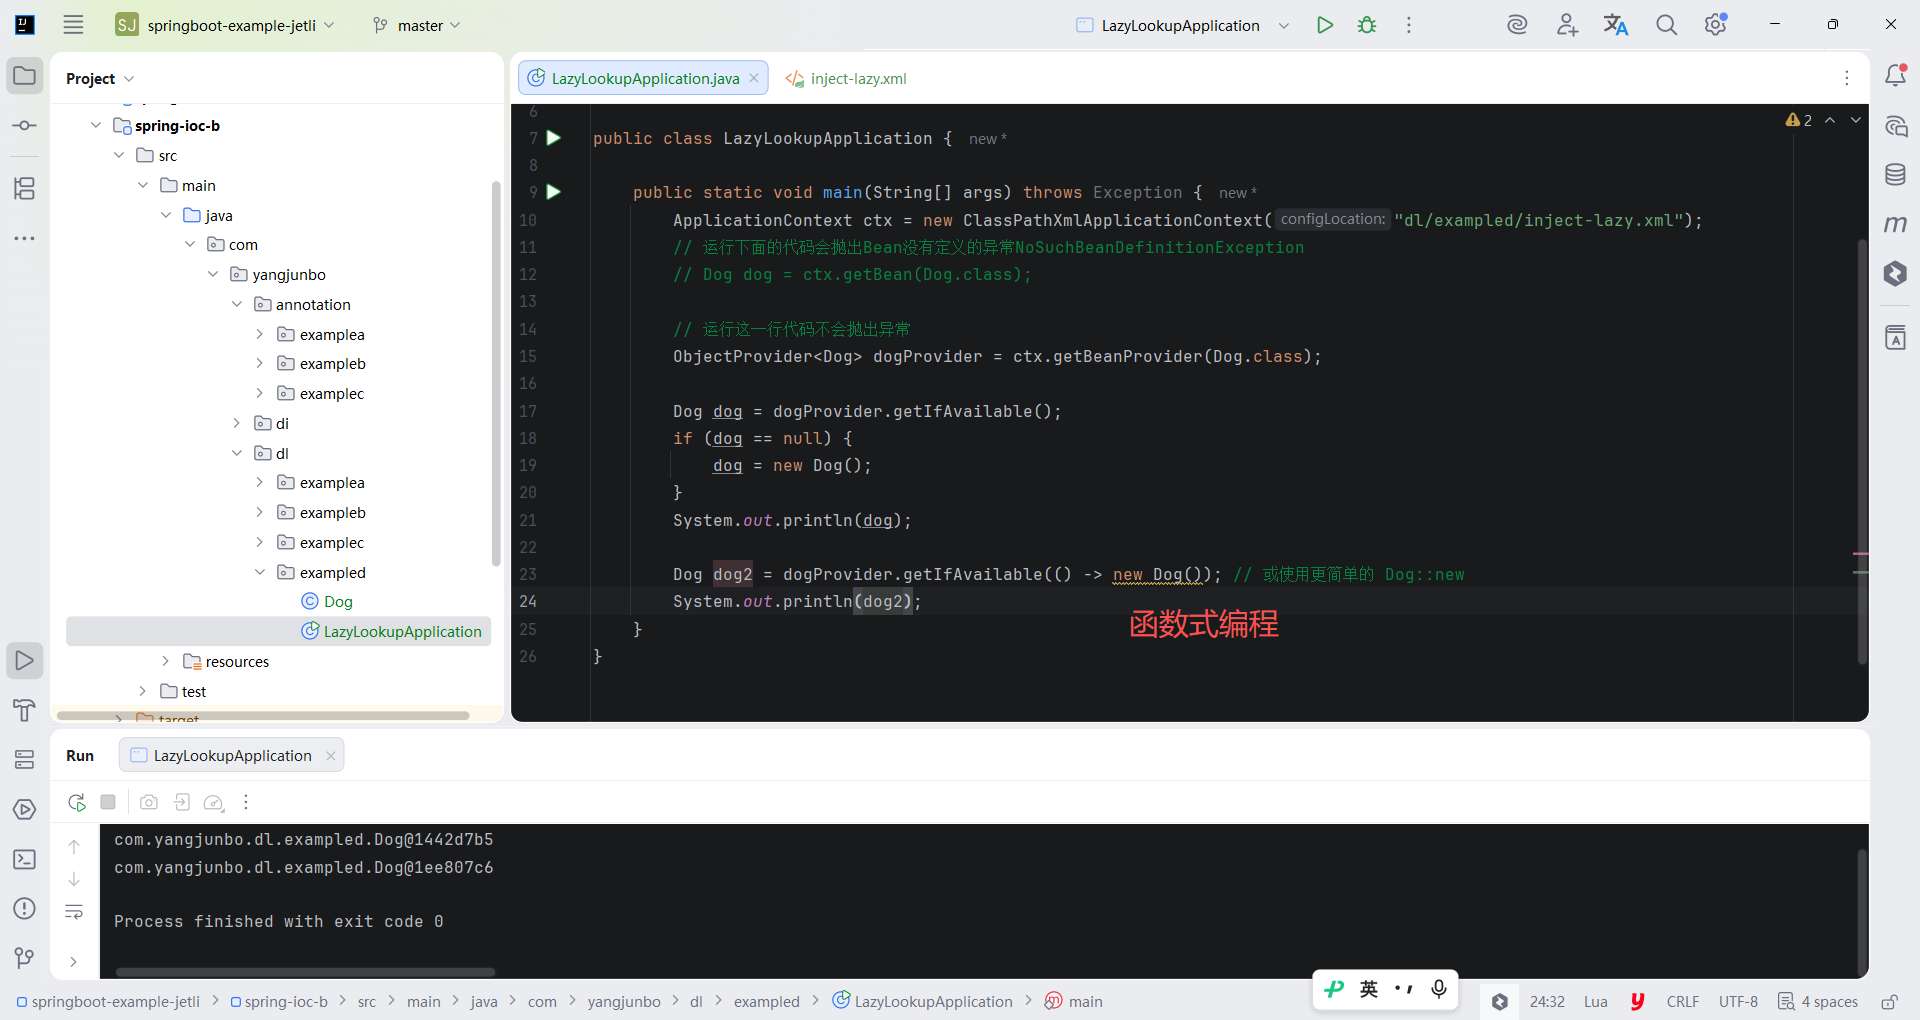Click the editor vertical scrollbar
The width and height of the screenshot is (1920, 1020).
[x=1862, y=450]
